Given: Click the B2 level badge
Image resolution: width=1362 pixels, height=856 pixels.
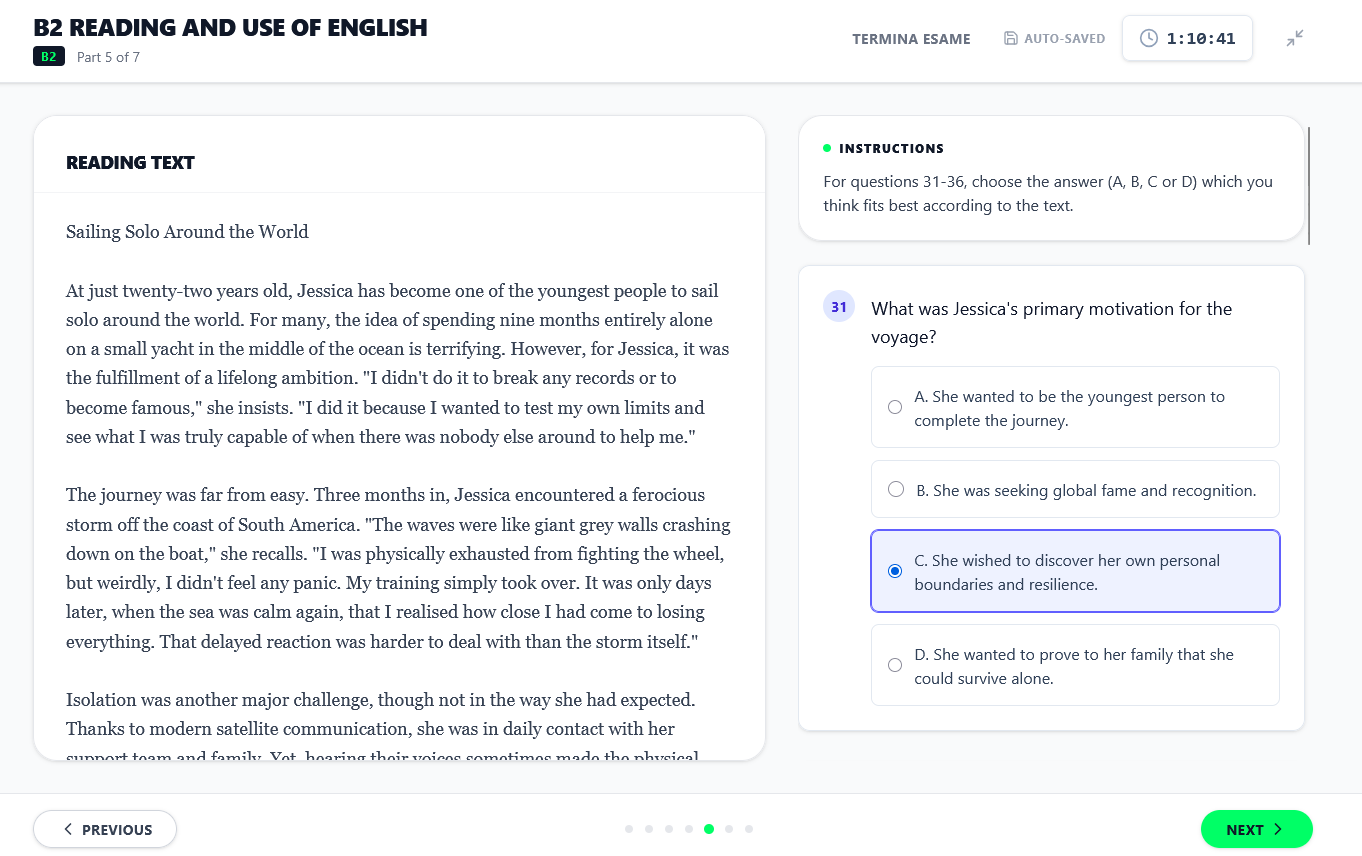Looking at the screenshot, I should point(49,57).
